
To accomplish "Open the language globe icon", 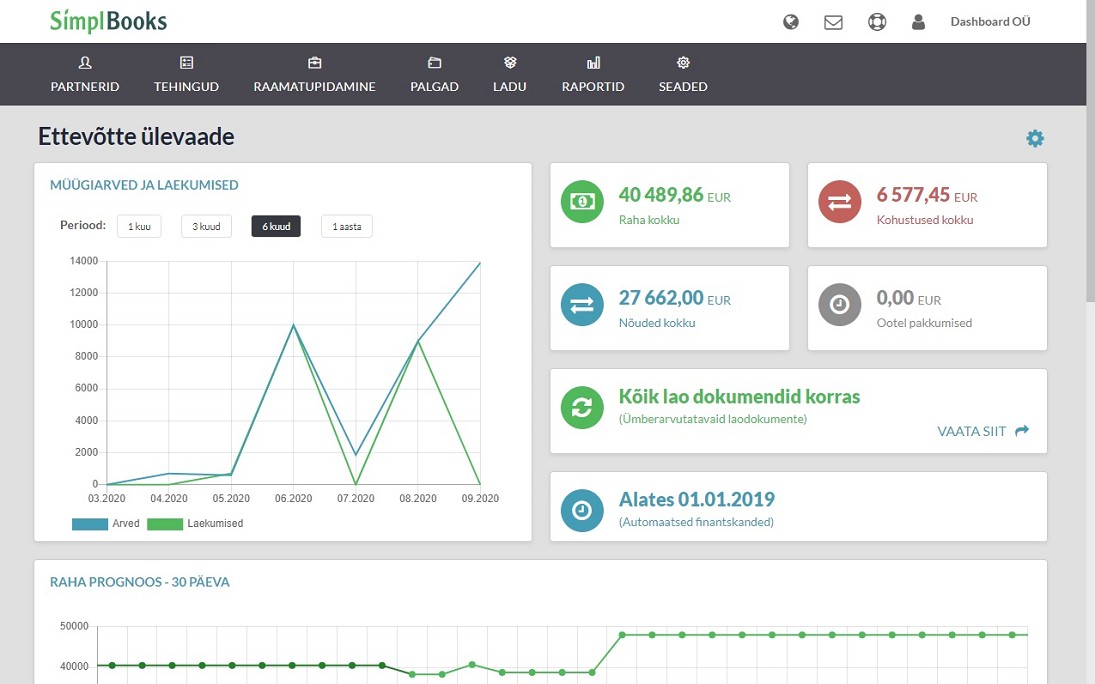I will pos(791,22).
